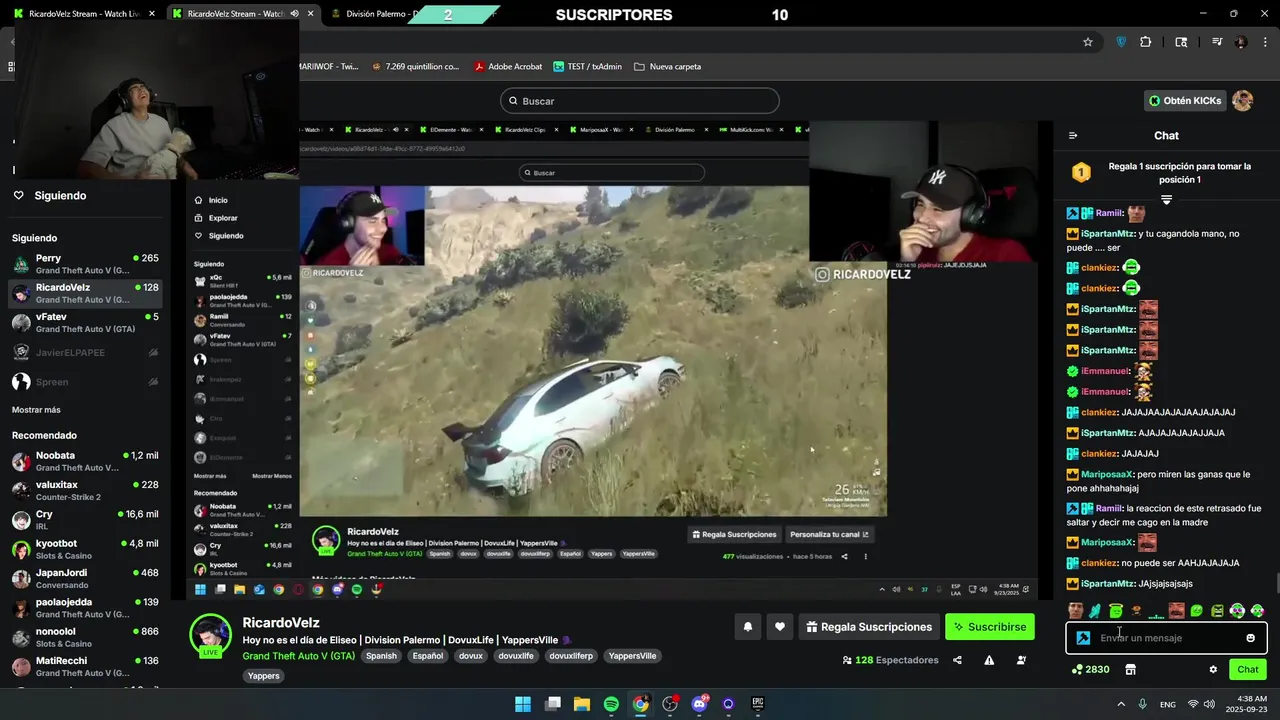1280x720 pixels.
Task: Collapse the chat panel with the arrow icon
Action: click(1073, 136)
